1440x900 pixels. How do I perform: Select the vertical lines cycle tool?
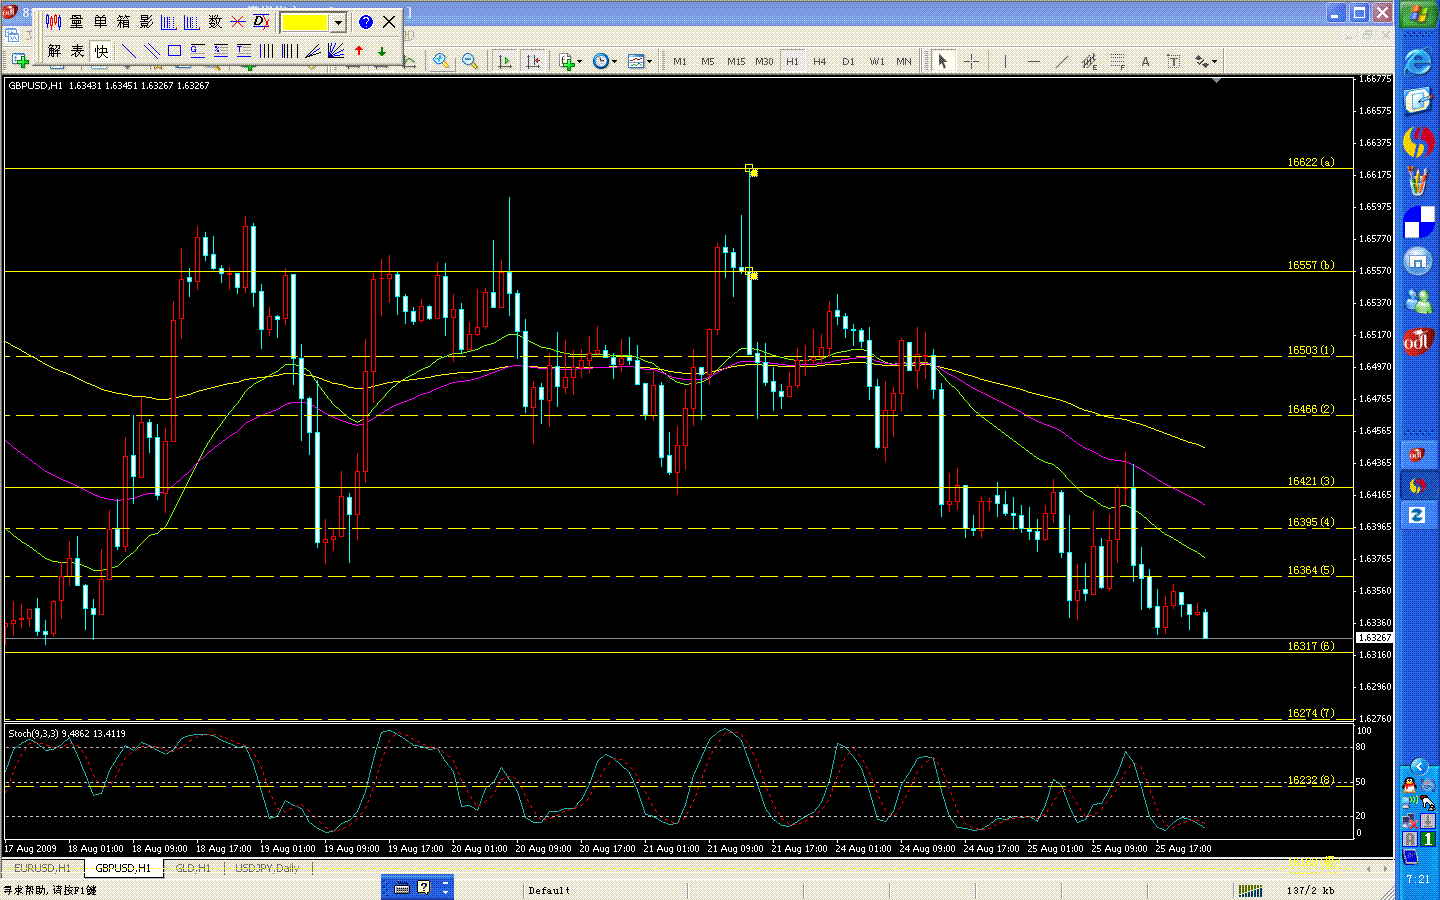pos(266,51)
